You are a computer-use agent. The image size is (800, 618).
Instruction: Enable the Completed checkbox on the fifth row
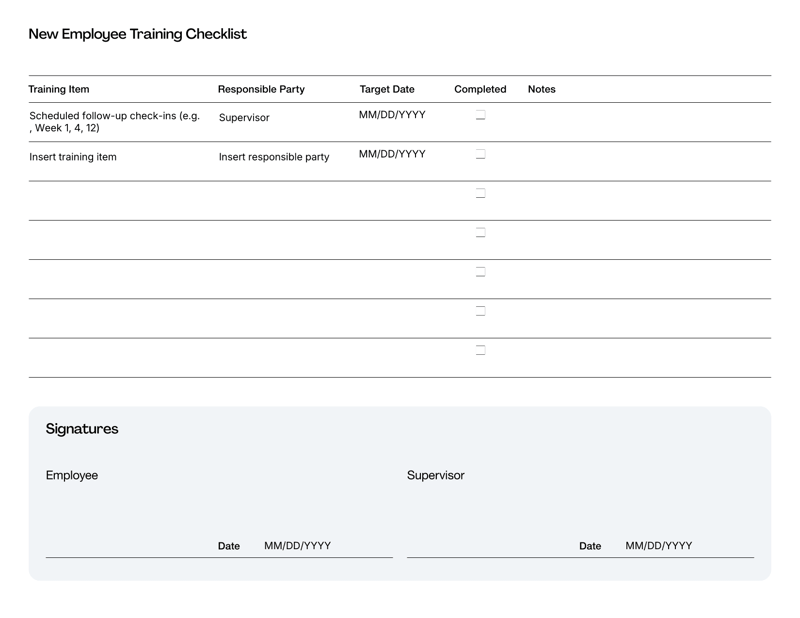click(481, 270)
